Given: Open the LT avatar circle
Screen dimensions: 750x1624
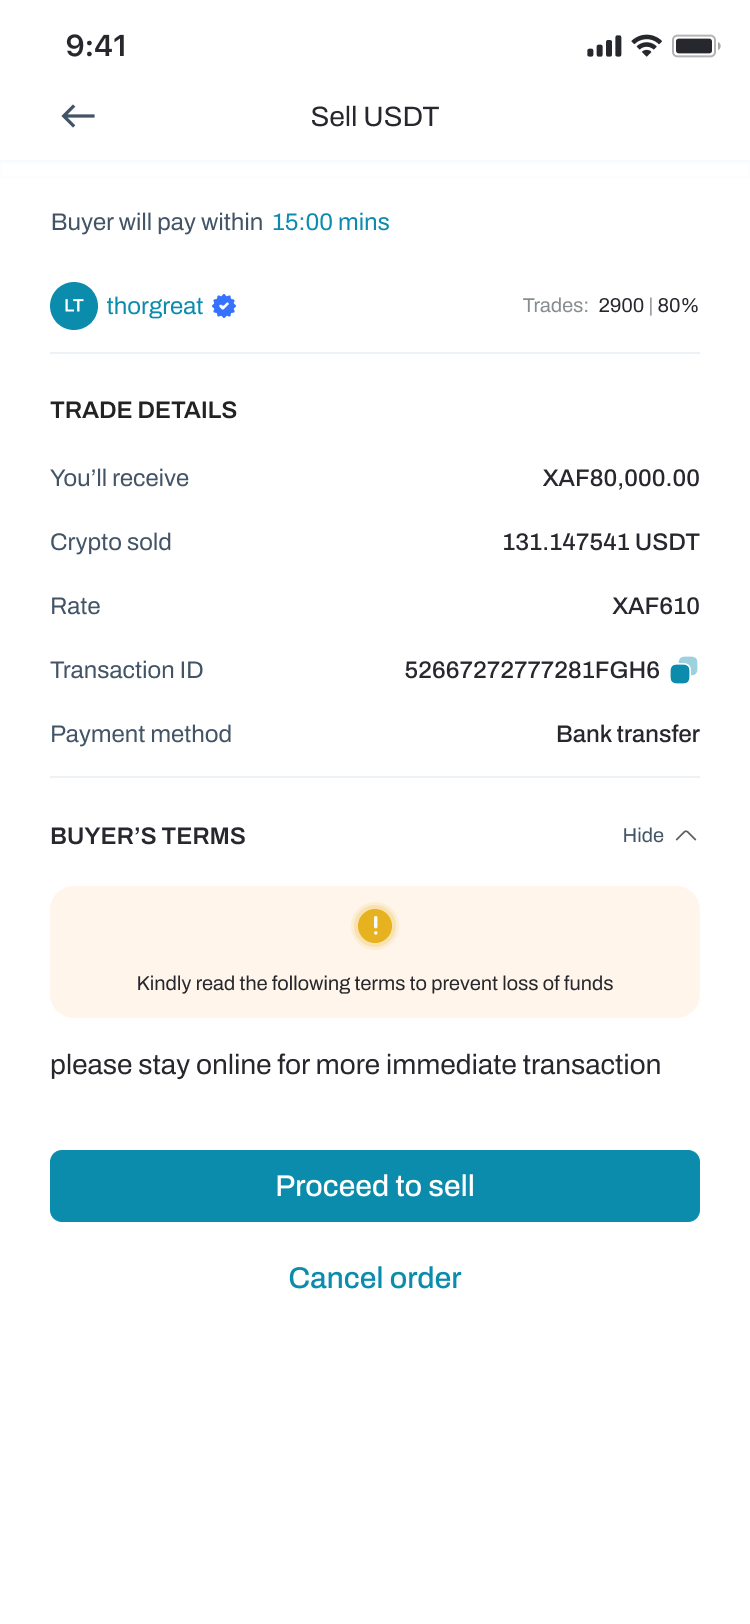Looking at the screenshot, I should 74,306.
